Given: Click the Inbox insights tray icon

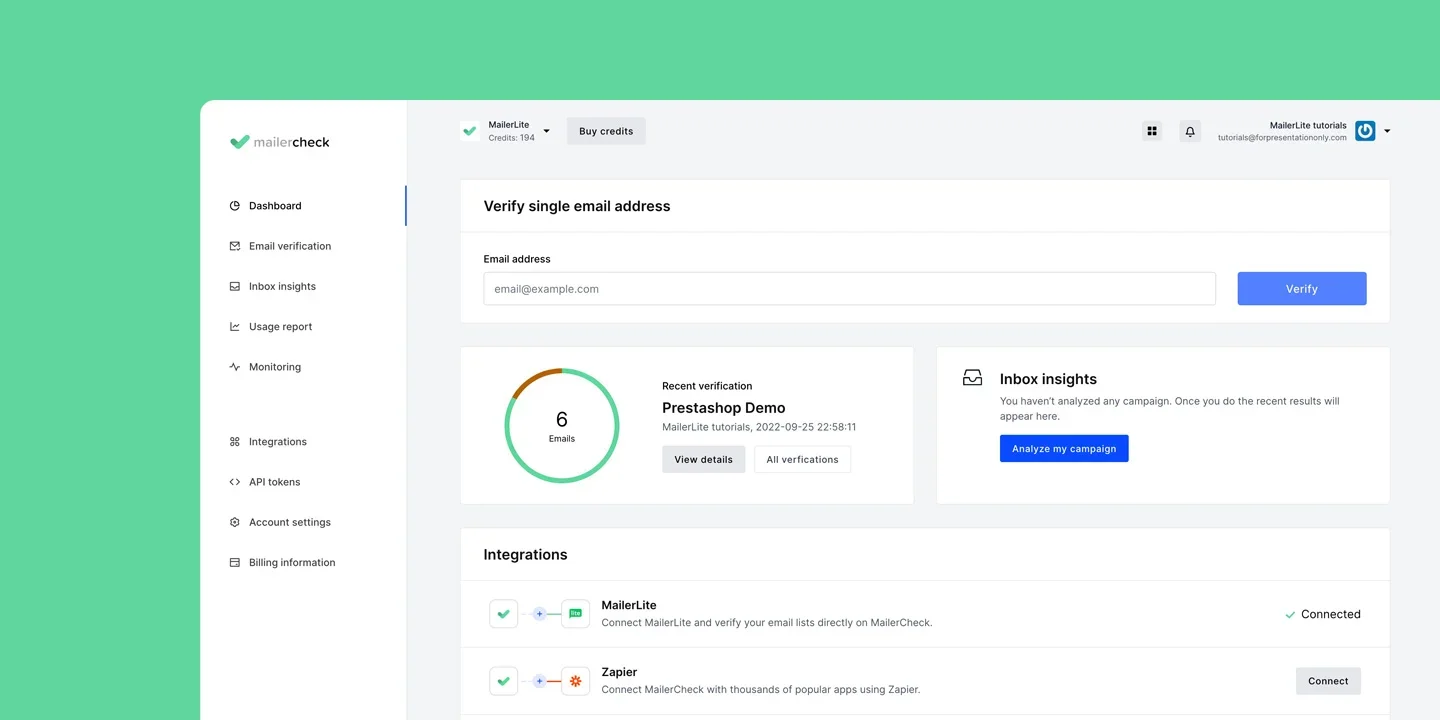Looking at the screenshot, I should pyautogui.click(x=972, y=378).
